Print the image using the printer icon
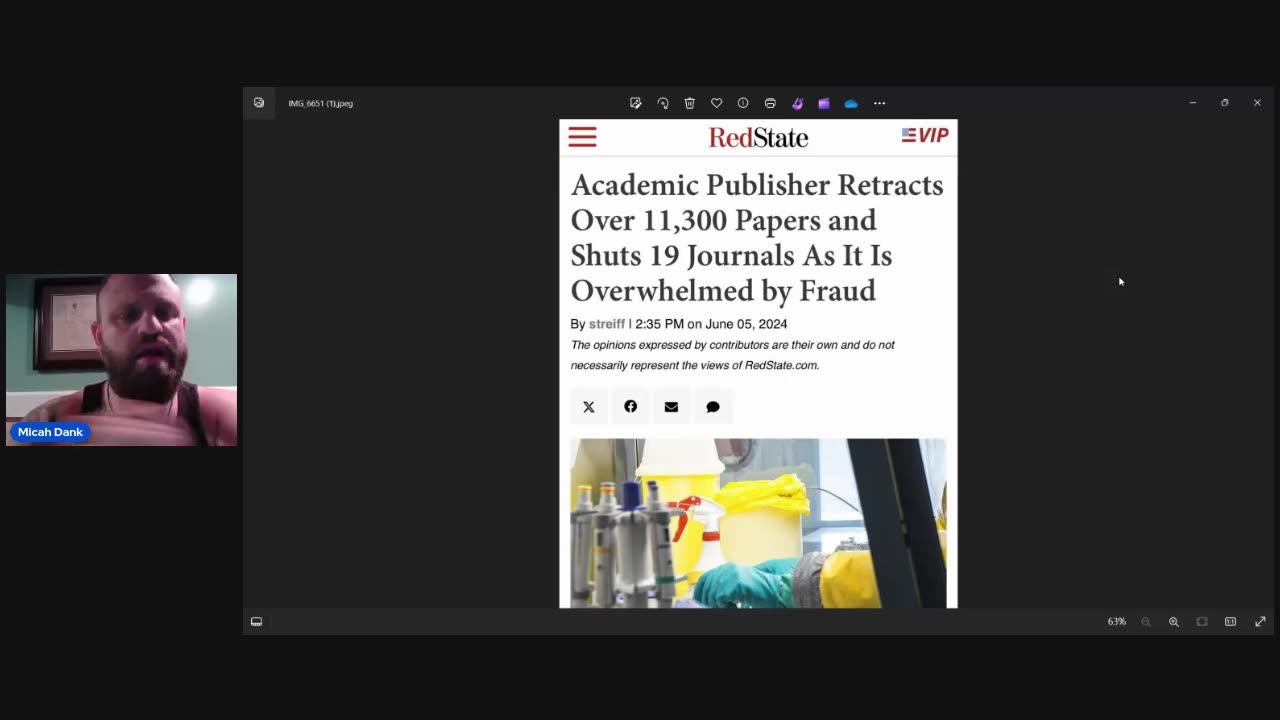The height and width of the screenshot is (720, 1280). [x=770, y=103]
